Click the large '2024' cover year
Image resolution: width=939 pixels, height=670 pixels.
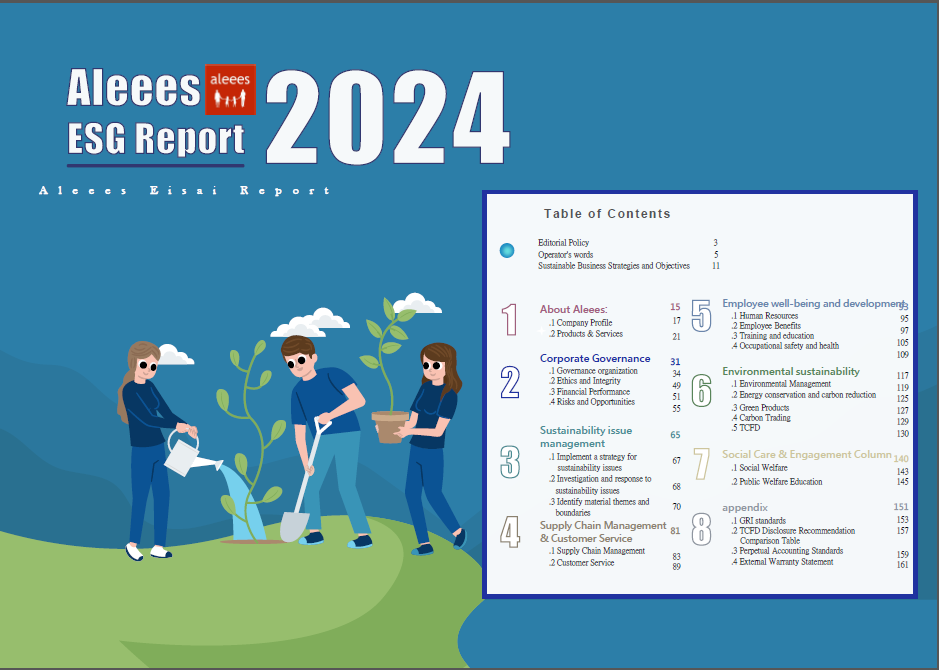point(387,117)
